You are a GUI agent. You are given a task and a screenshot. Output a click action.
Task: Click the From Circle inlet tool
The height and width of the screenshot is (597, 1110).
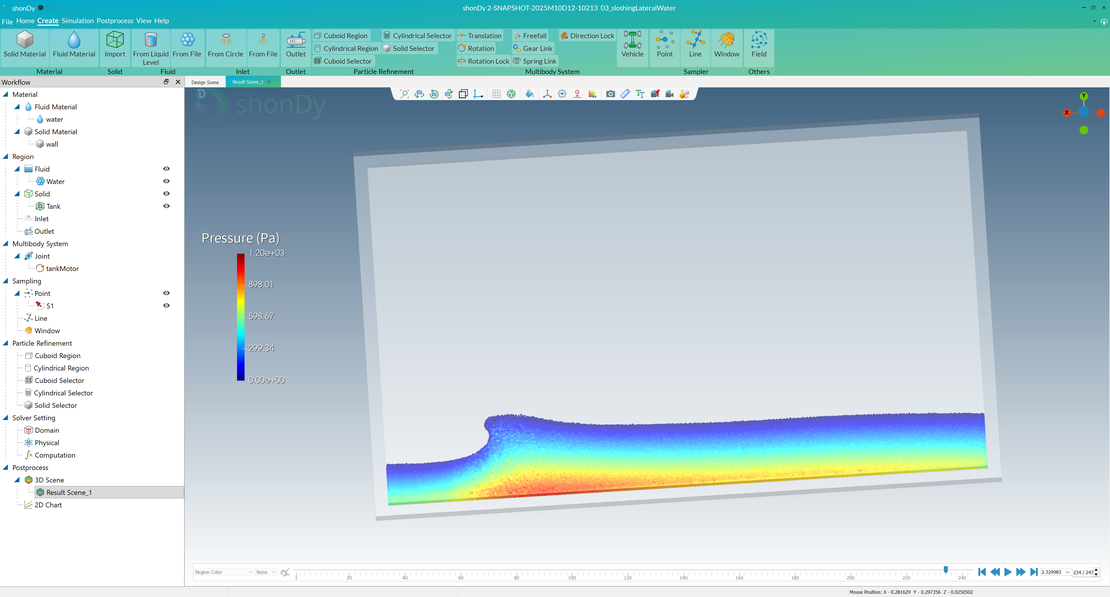[225, 44]
